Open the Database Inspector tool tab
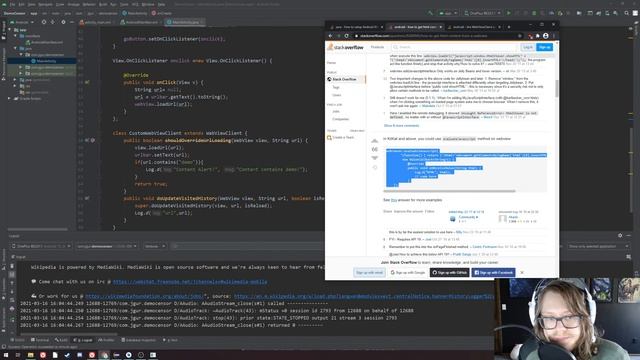The image size is (640, 360). click(139, 340)
